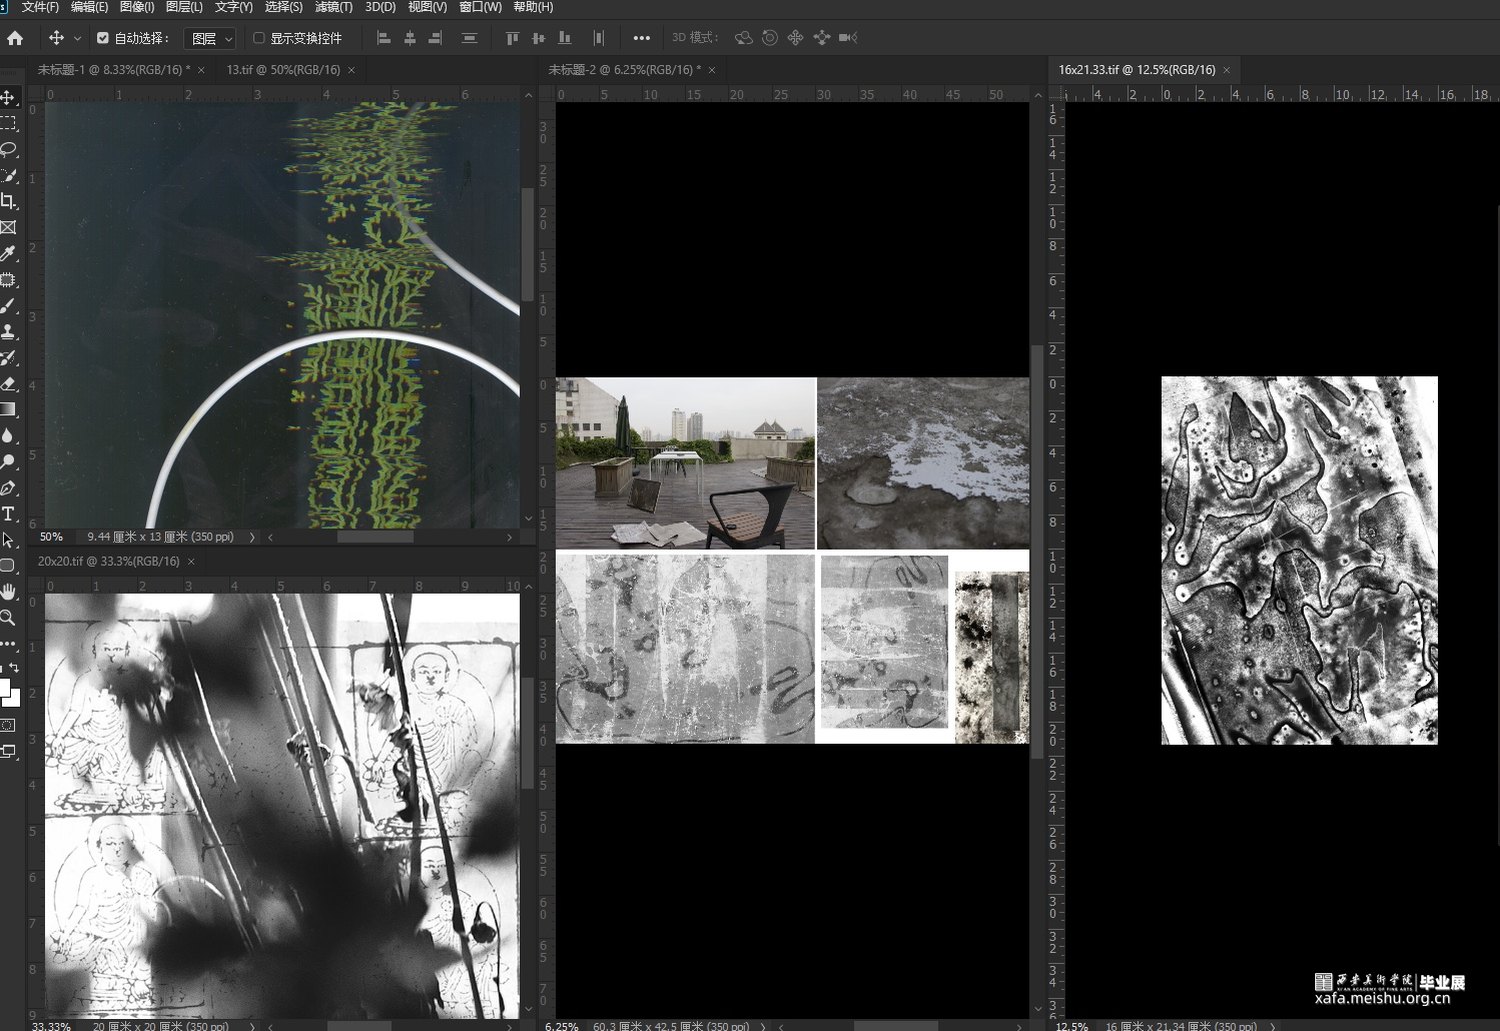Switch to the 13.tif document tab
1500x1031 pixels.
point(283,70)
